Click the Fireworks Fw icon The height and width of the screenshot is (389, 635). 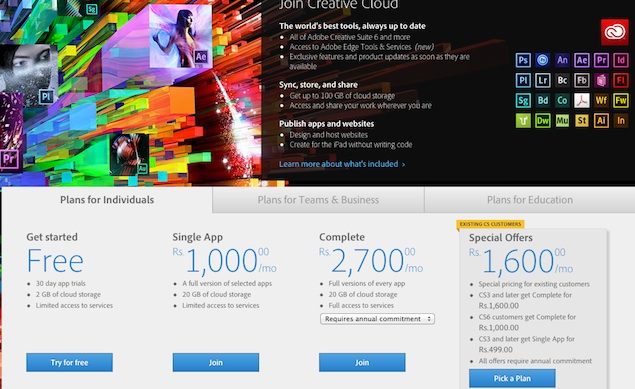620,100
